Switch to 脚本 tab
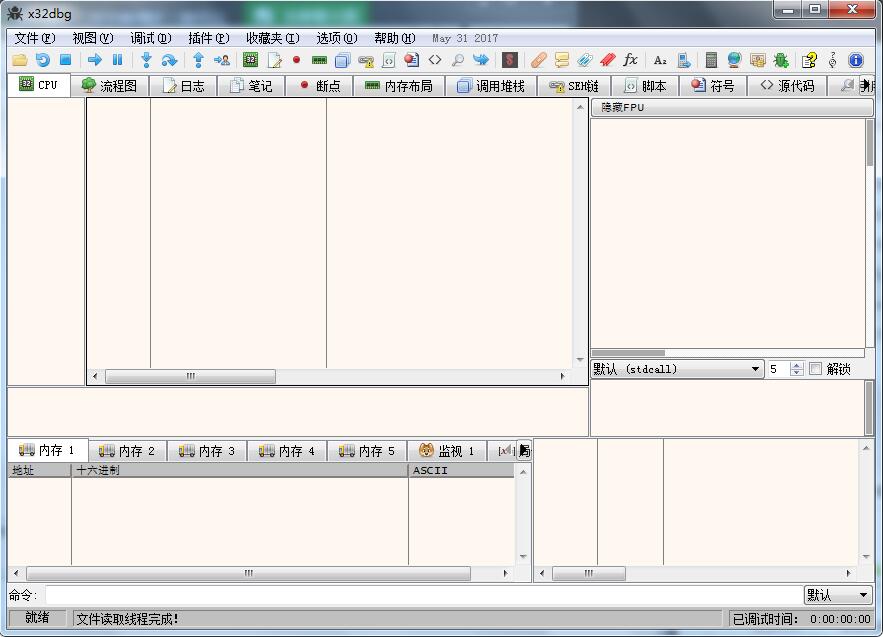Screen dimensions: 883x637 (x=645, y=86)
